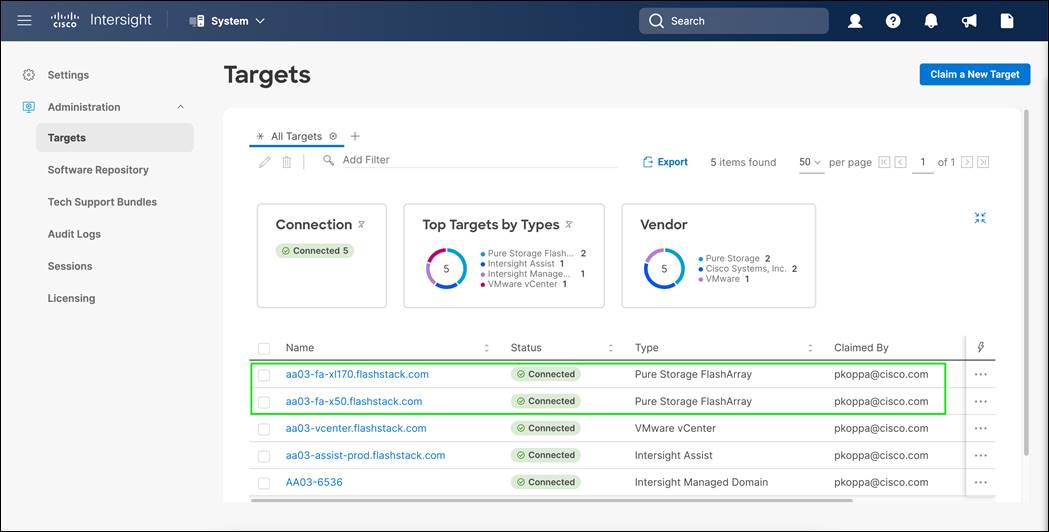Click the Connected 5 status chip
The width and height of the screenshot is (1049, 532).
[x=315, y=251]
